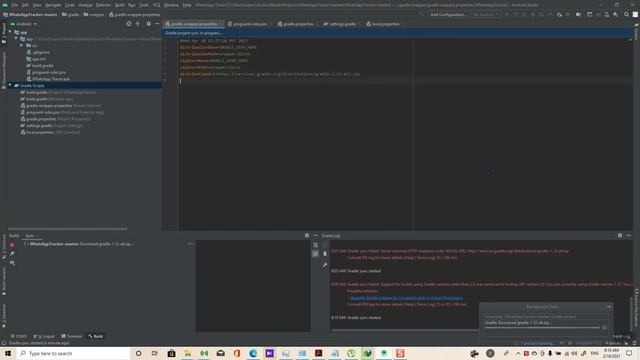Select build.gradle (Module: app) under Gradle Scripts
This screenshot has width=640, height=360.
pyautogui.click(x=47, y=99)
